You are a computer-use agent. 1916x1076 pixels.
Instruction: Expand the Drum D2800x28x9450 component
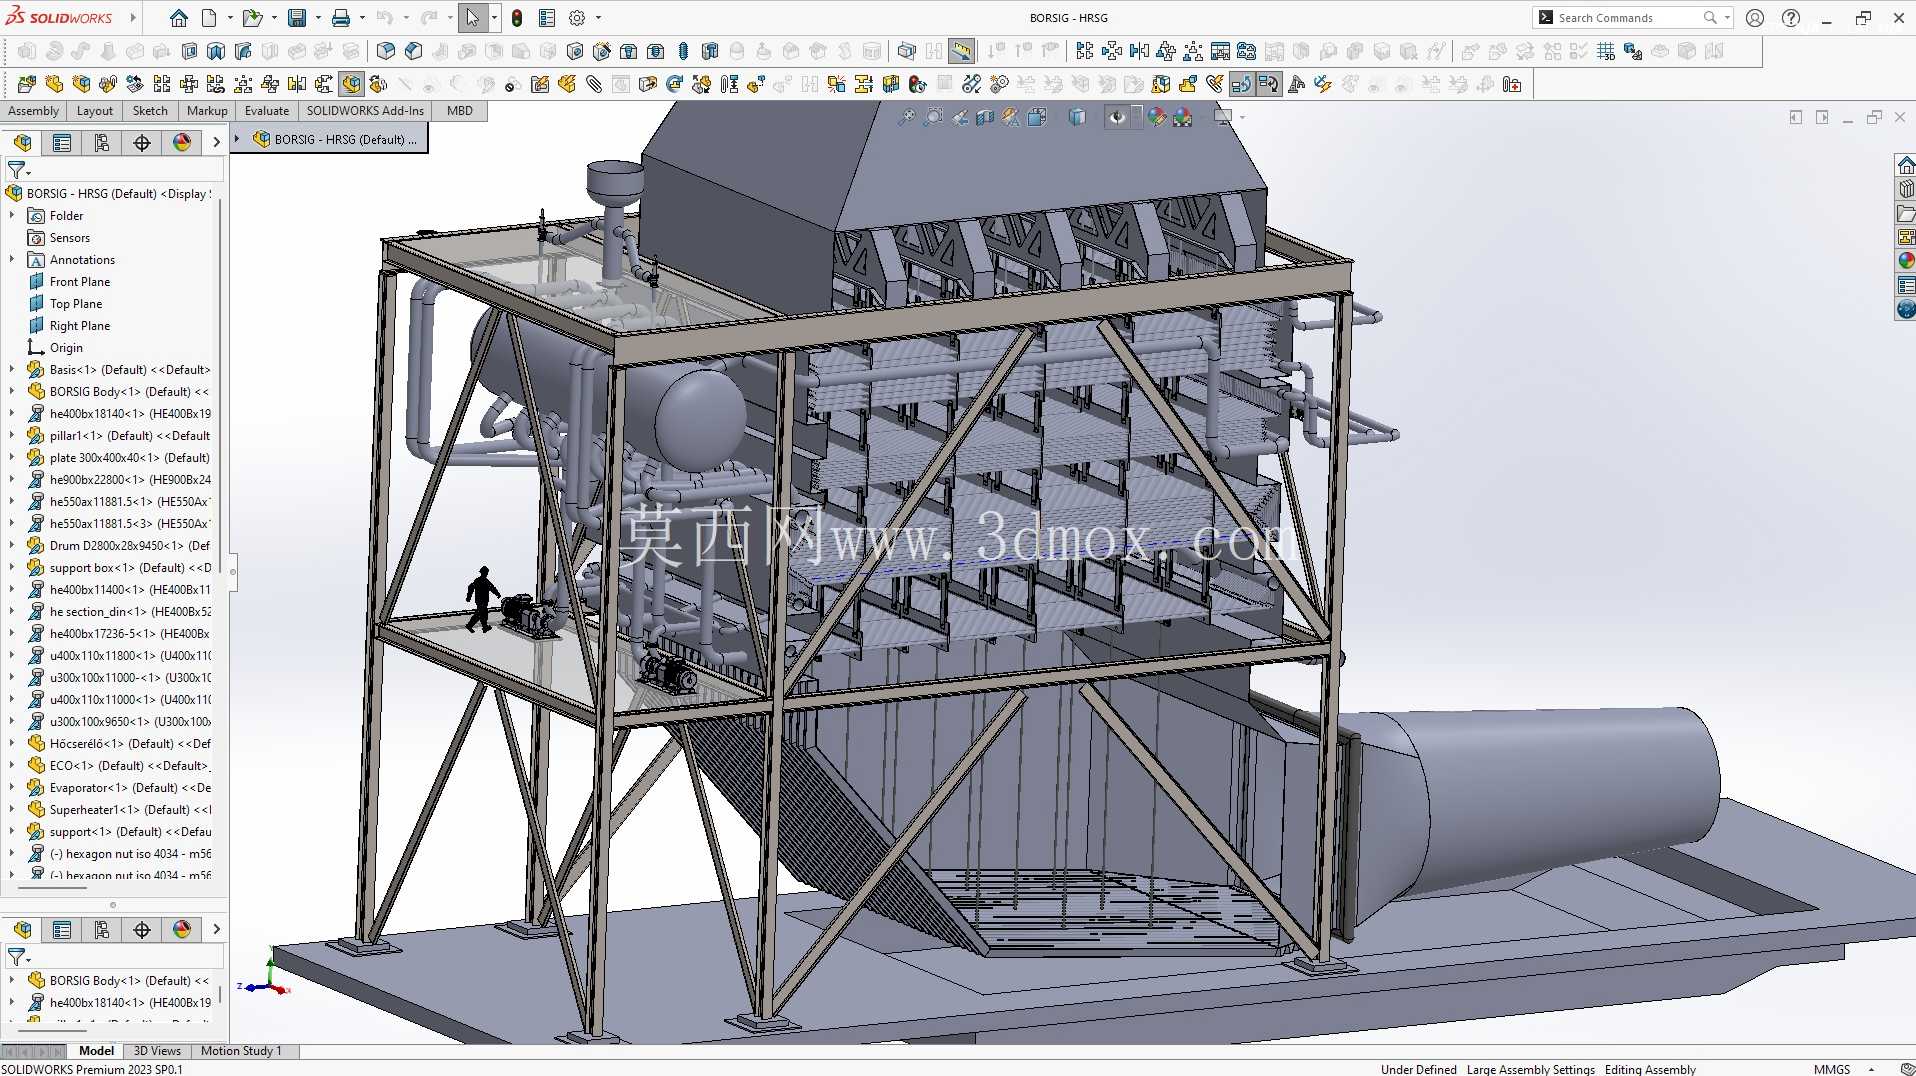pos(12,546)
